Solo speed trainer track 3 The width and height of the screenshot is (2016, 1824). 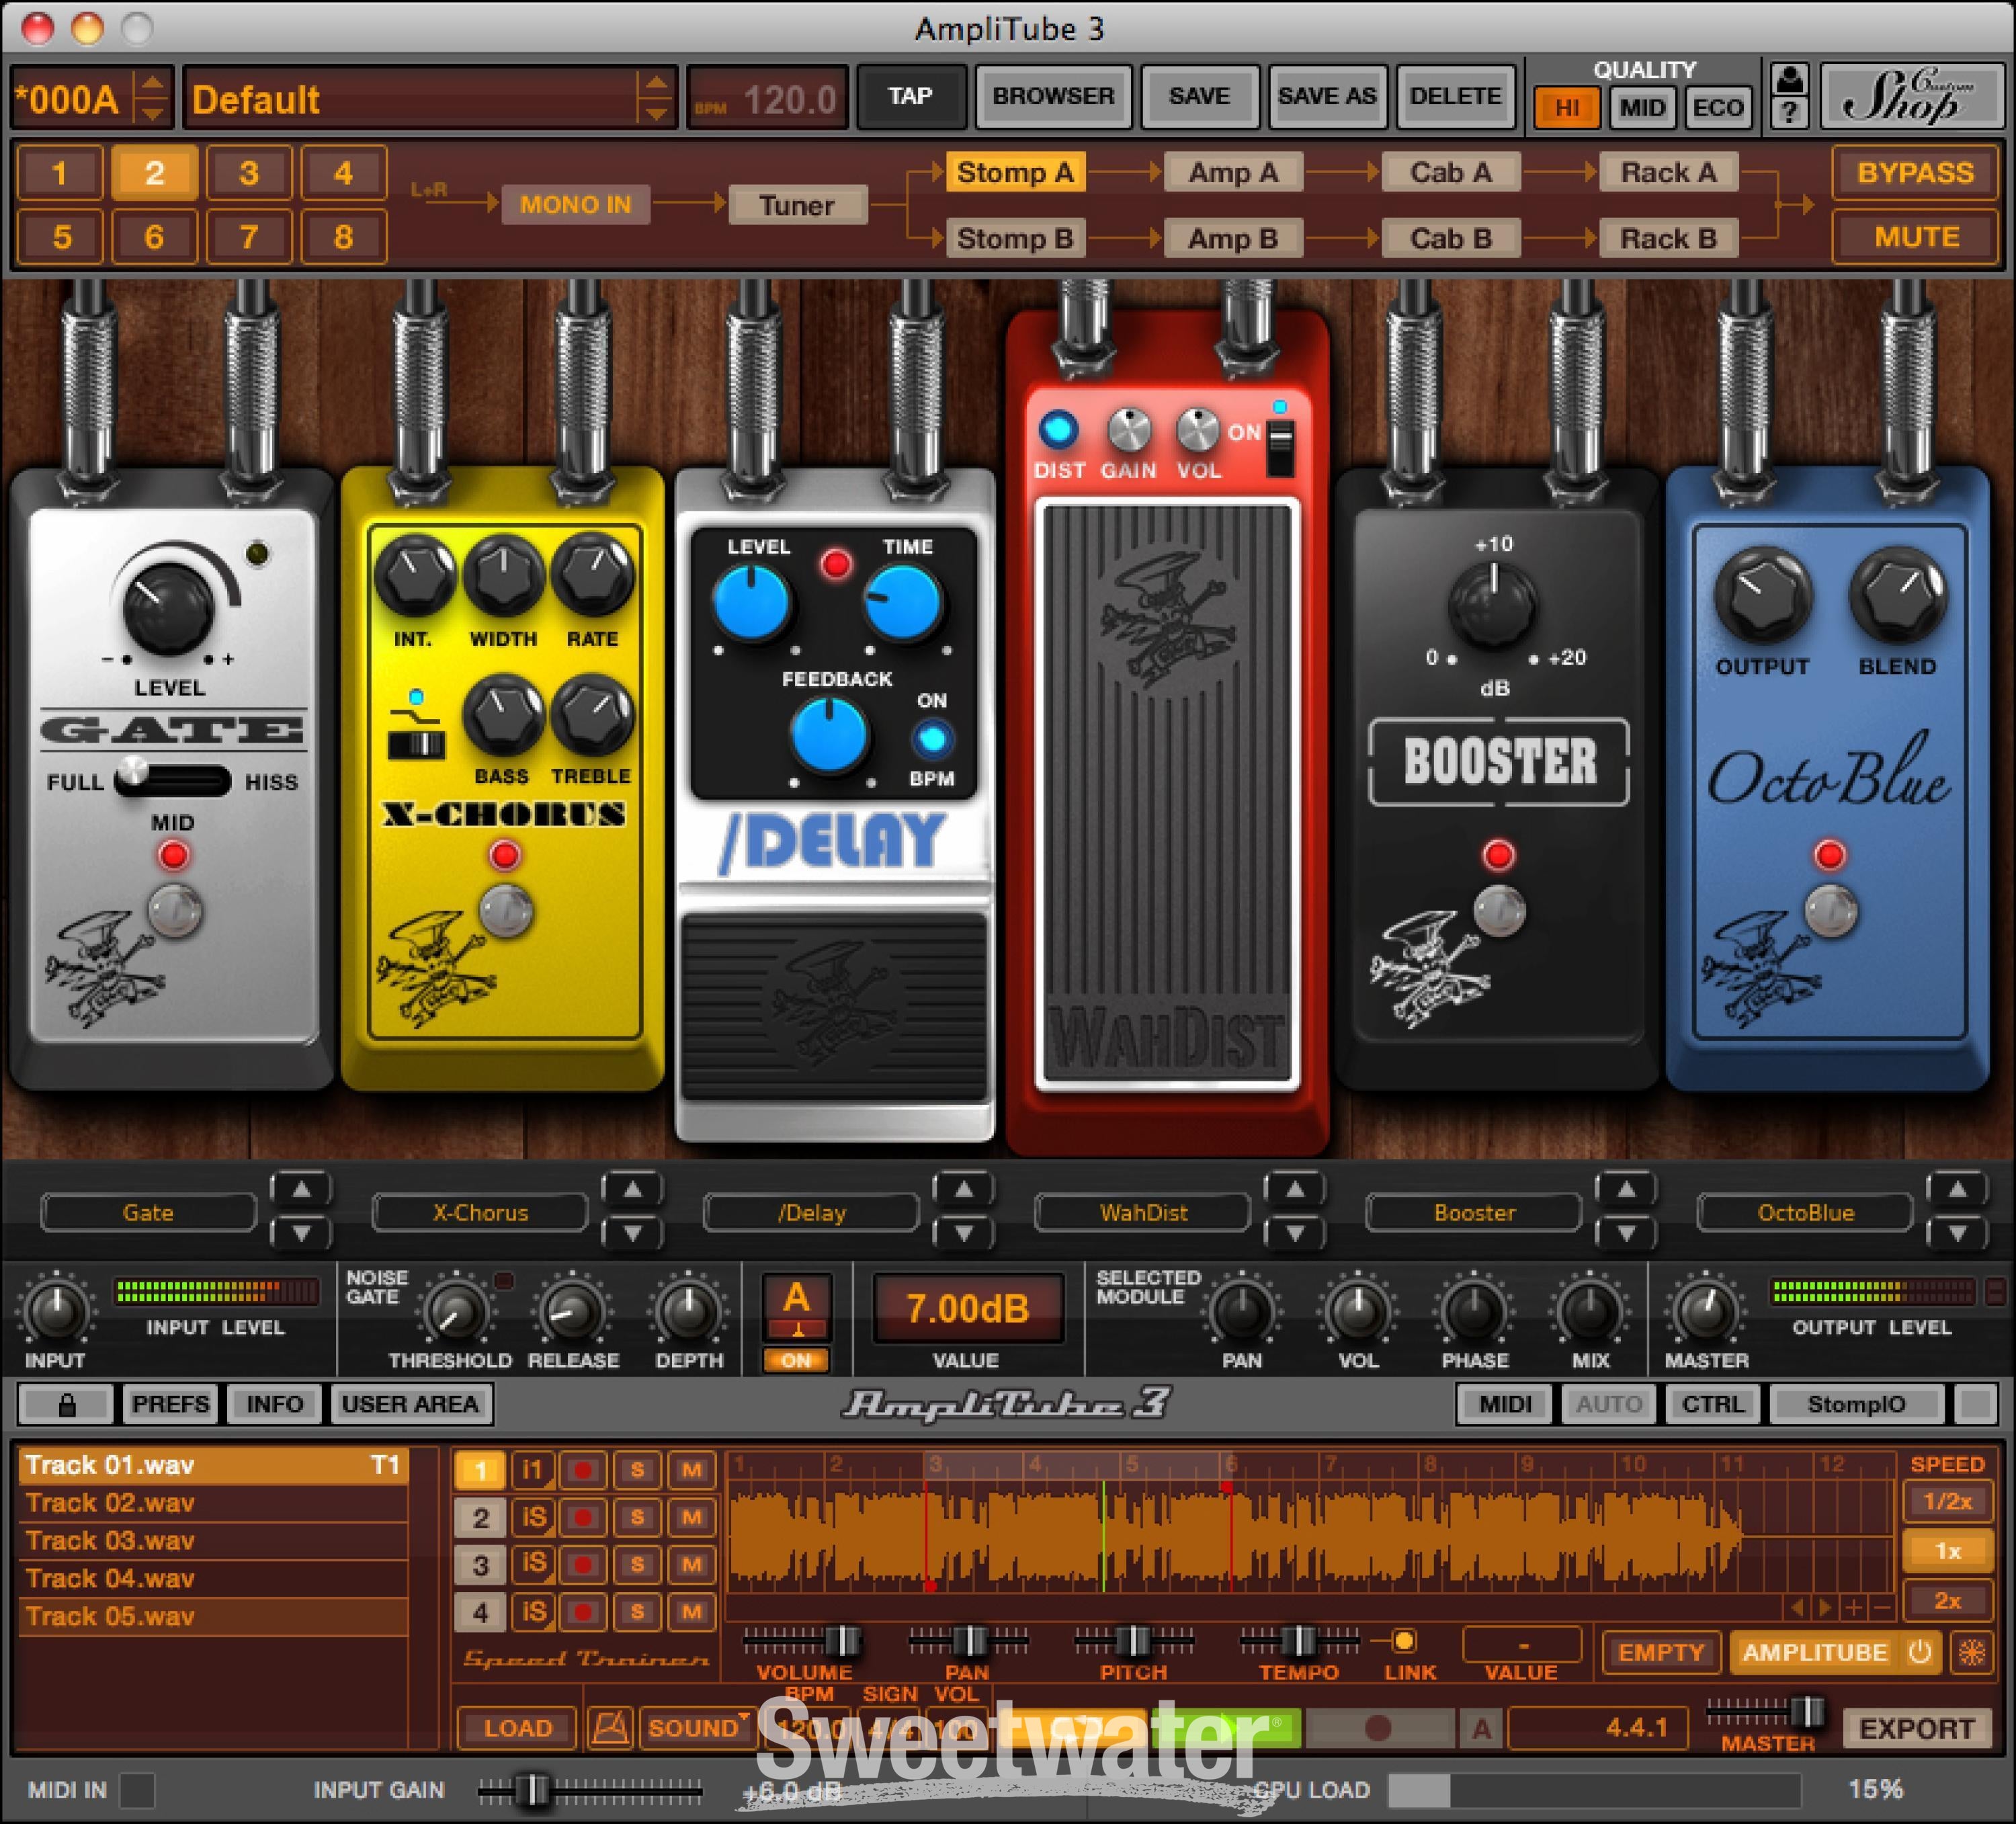tap(637, 1564)
